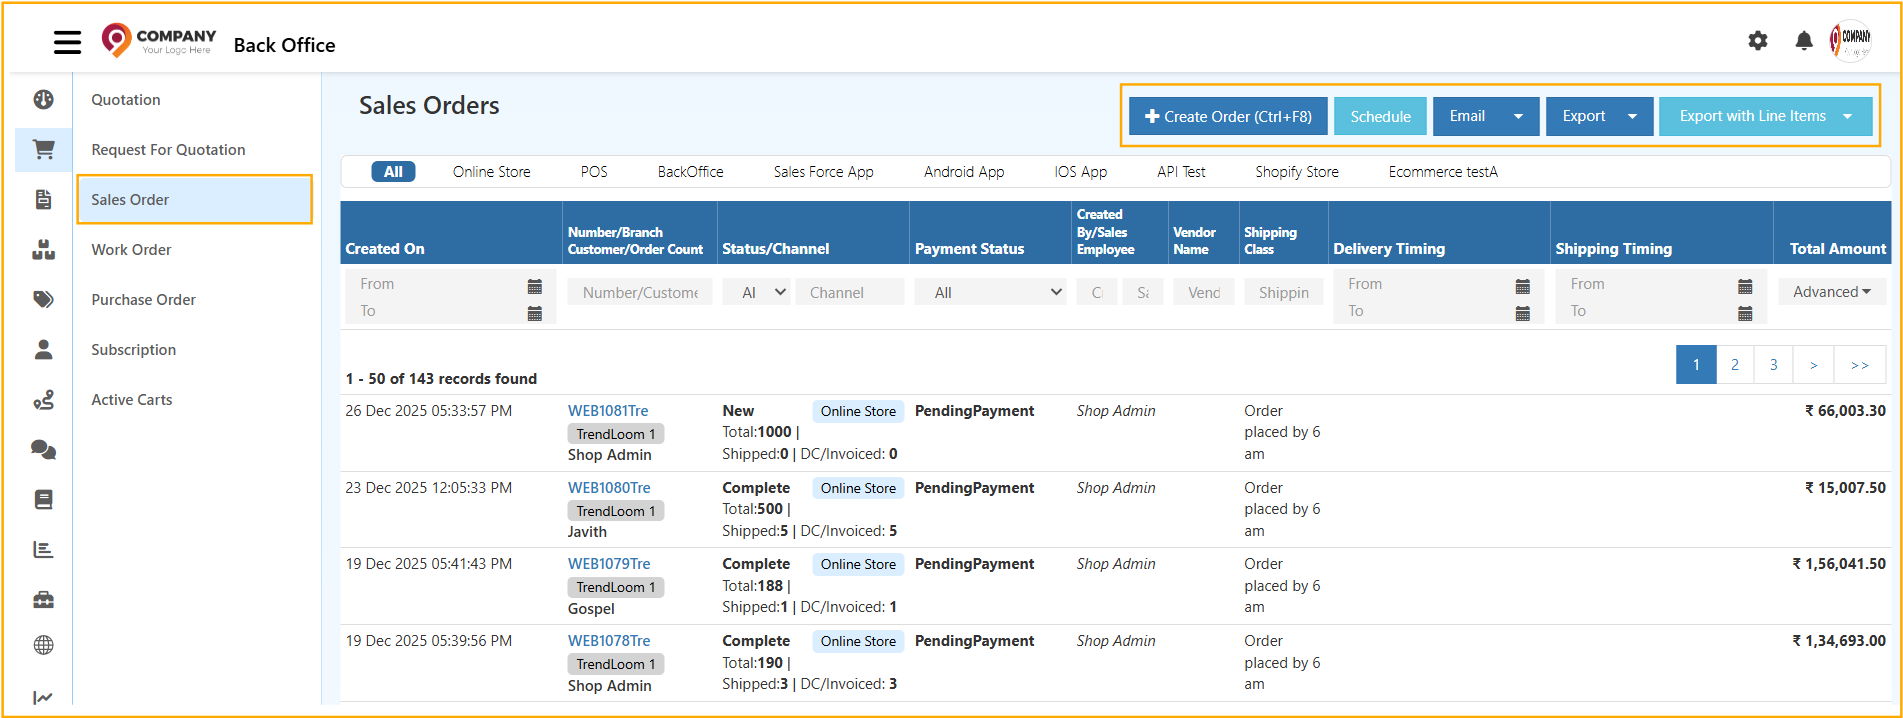Open the stacked boxes inventory icon
The image size is (1903, 718).
click(43, 250)
